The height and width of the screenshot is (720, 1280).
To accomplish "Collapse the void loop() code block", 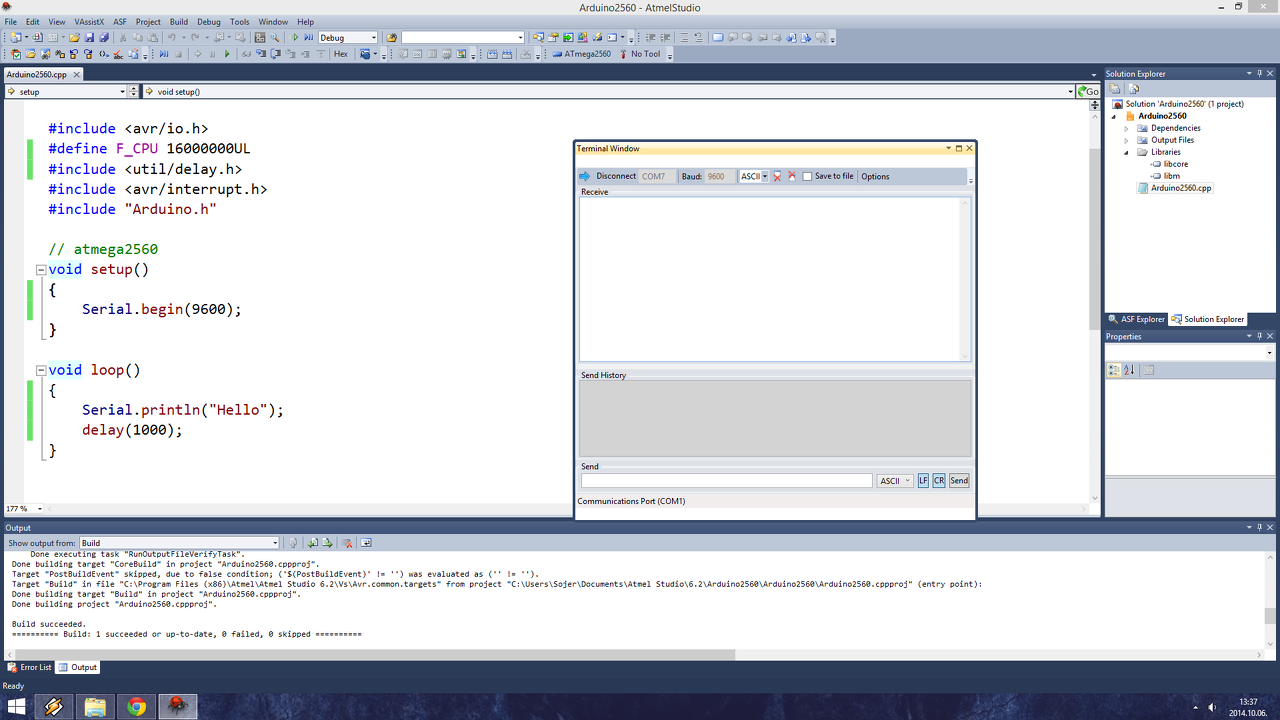I will click(x=41, y=370).
